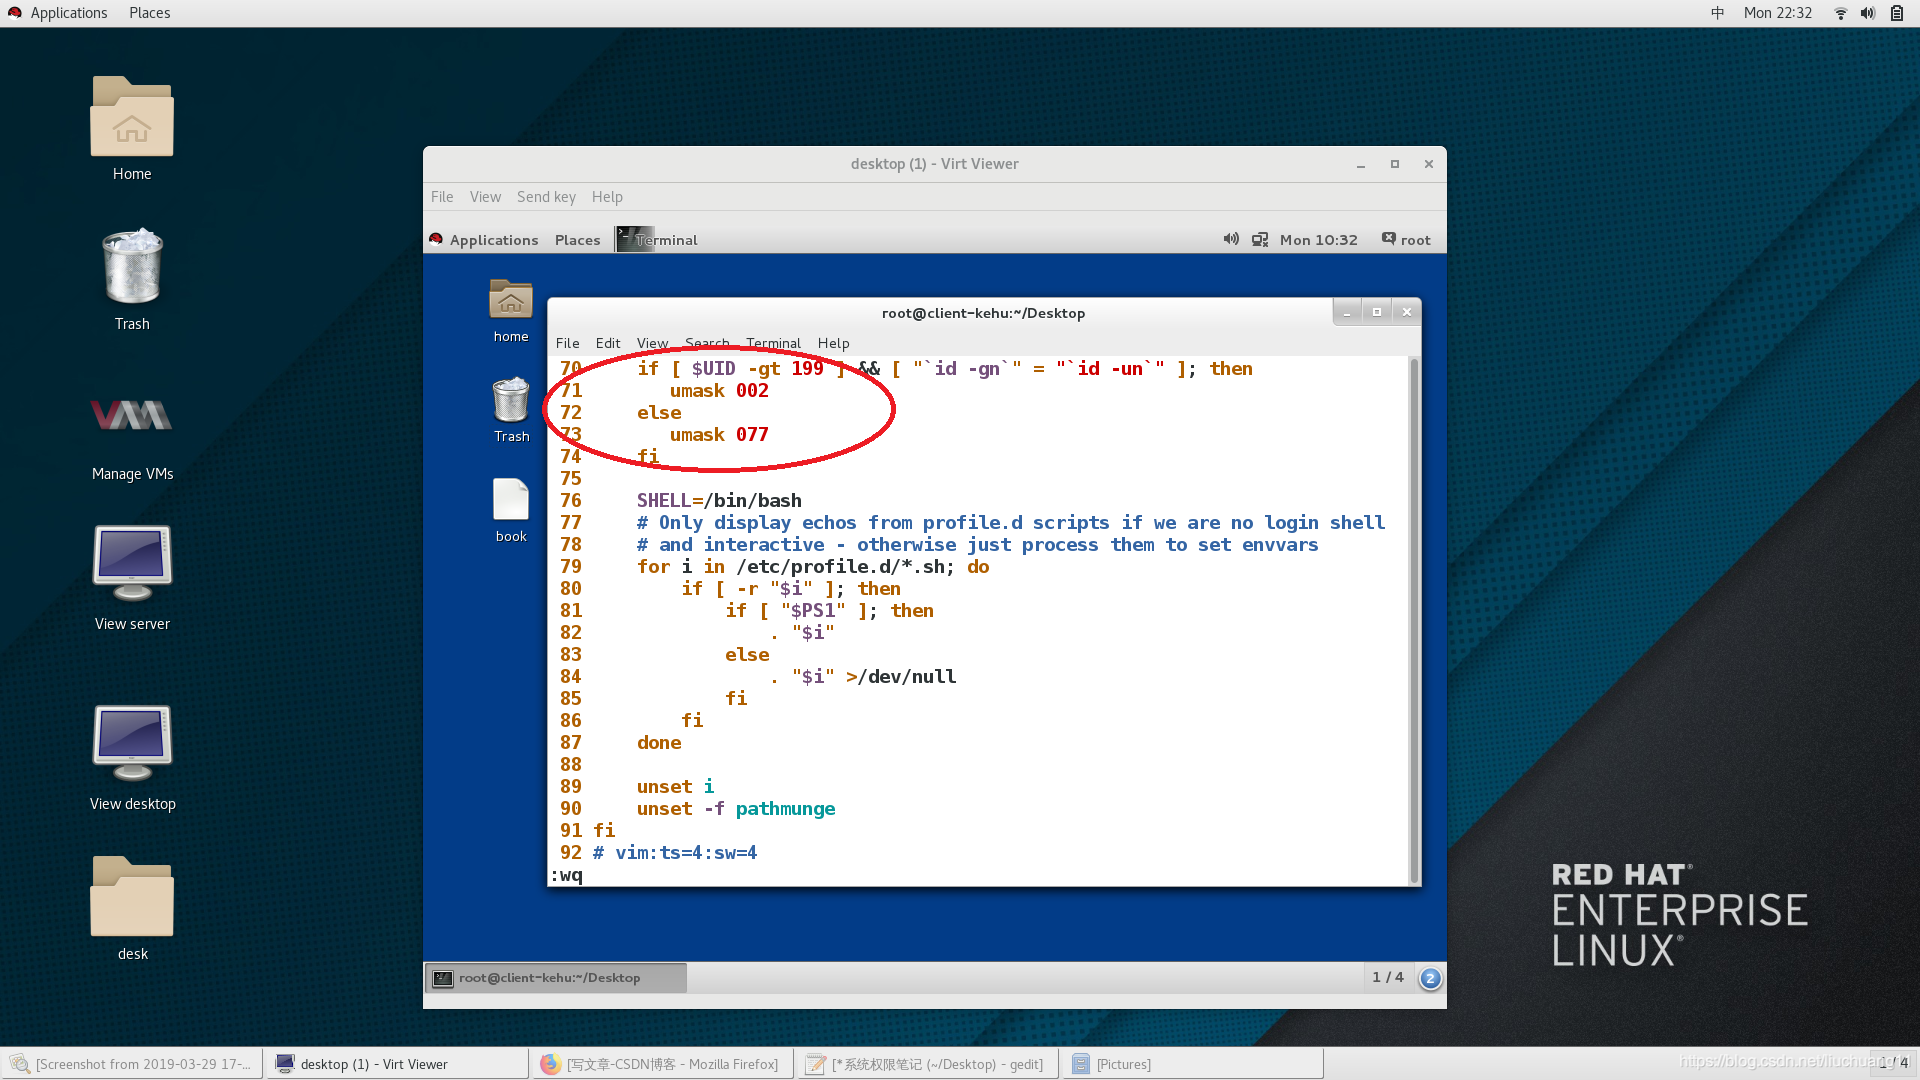Click the 'umask 077' text on line 73
Screen dimensions: 1920x1080
[x=719, y=435]
